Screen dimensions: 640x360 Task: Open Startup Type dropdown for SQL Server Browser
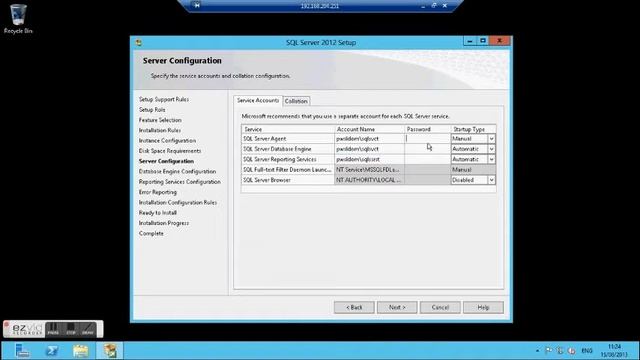click(x=491, y=180)
